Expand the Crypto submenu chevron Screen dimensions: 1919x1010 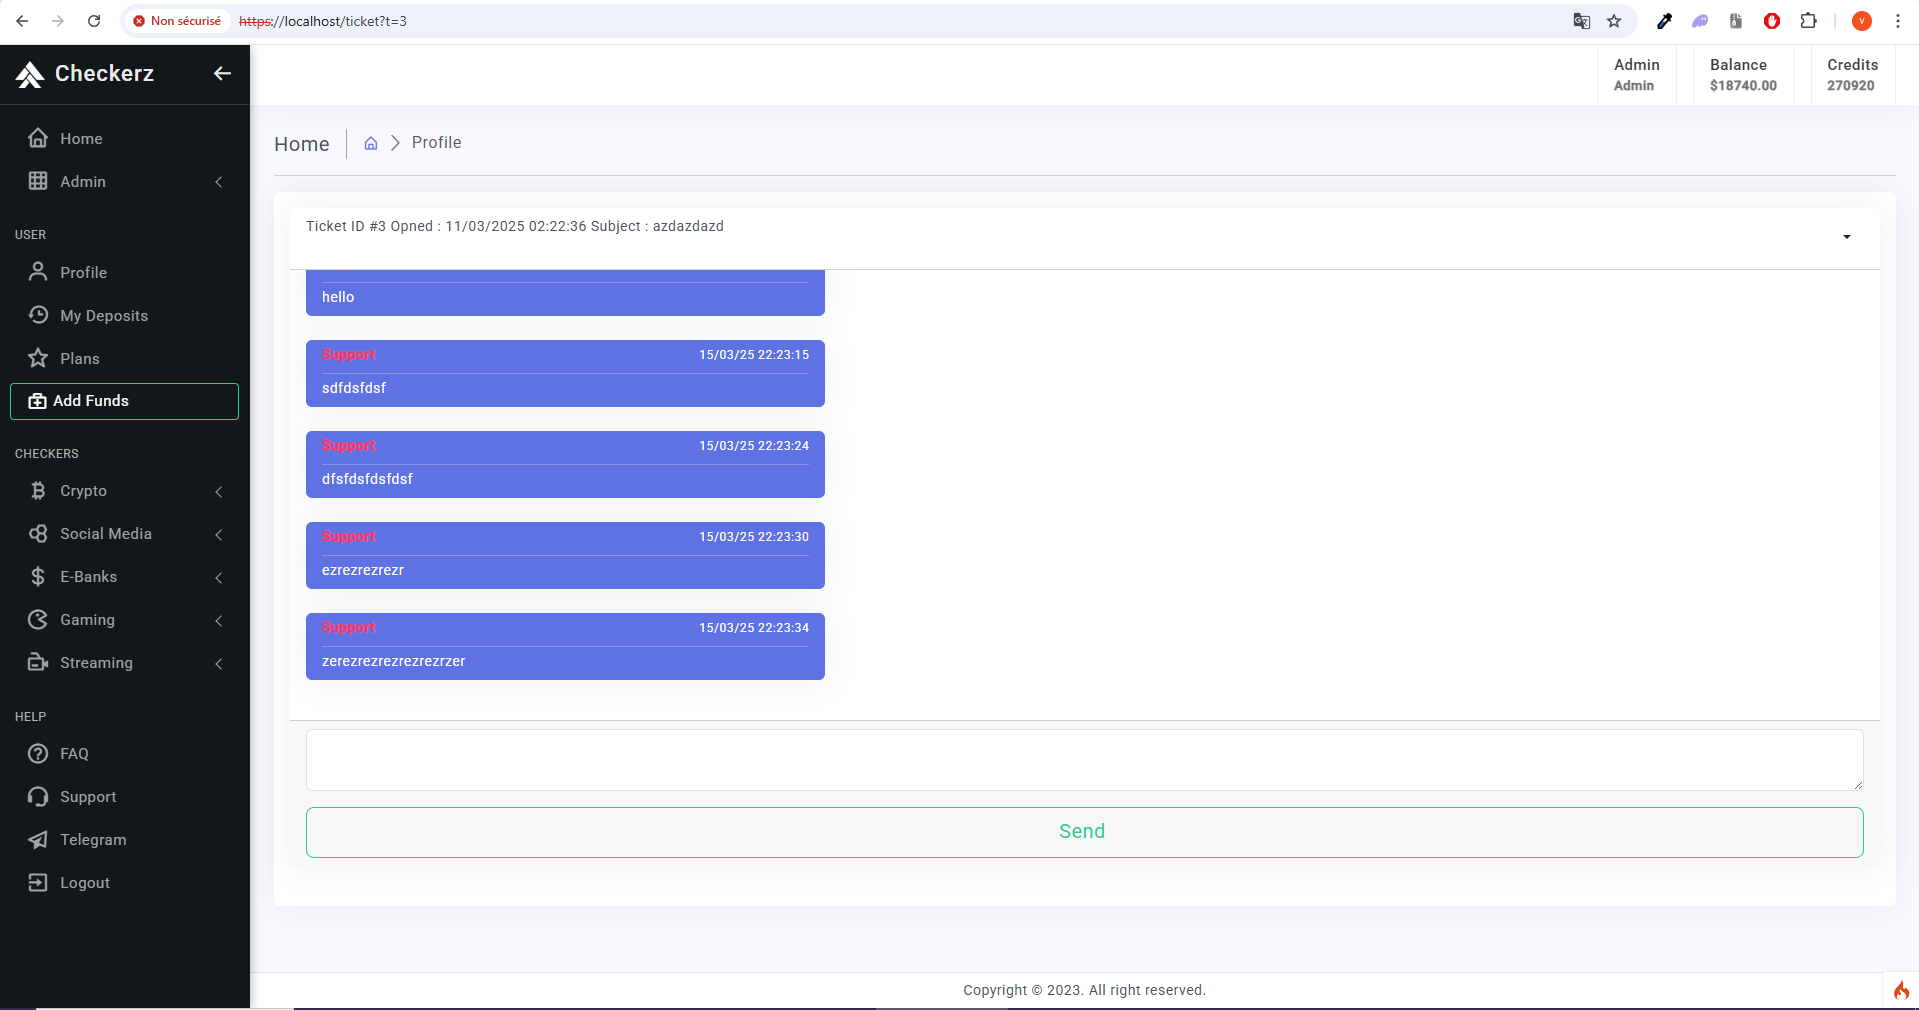click(219, 491)
